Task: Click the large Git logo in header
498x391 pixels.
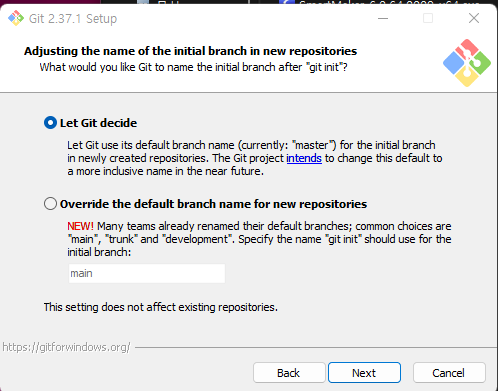Action: click(467, 63)
